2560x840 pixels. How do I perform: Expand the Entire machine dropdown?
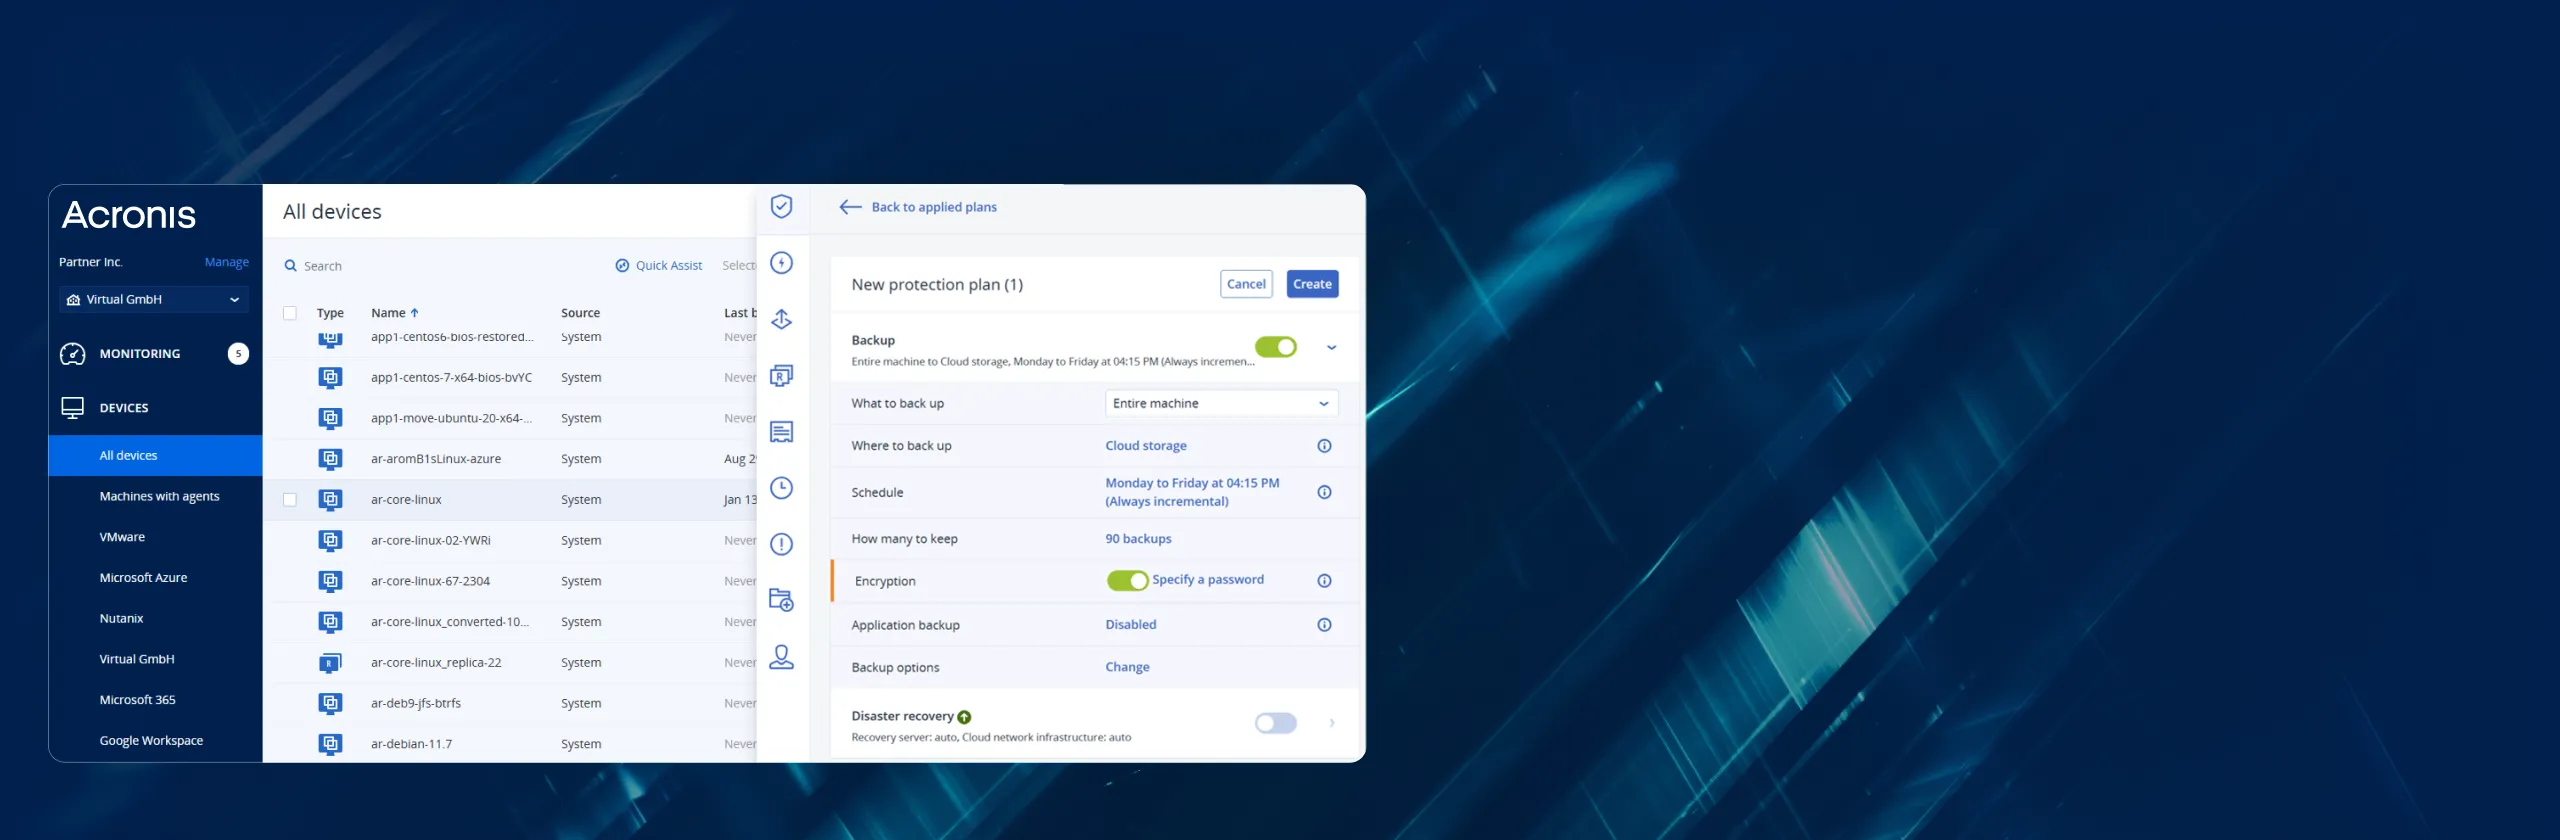[1220, 404]
